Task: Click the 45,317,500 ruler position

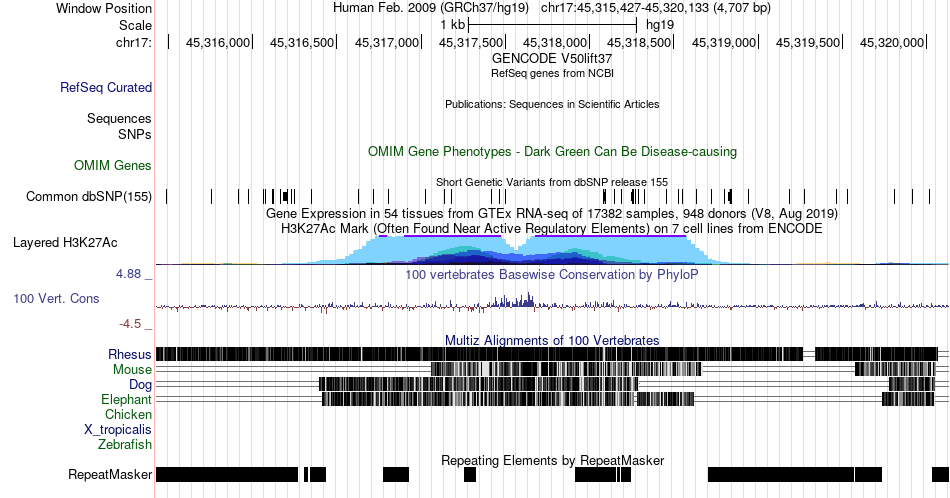Action: 471,42
